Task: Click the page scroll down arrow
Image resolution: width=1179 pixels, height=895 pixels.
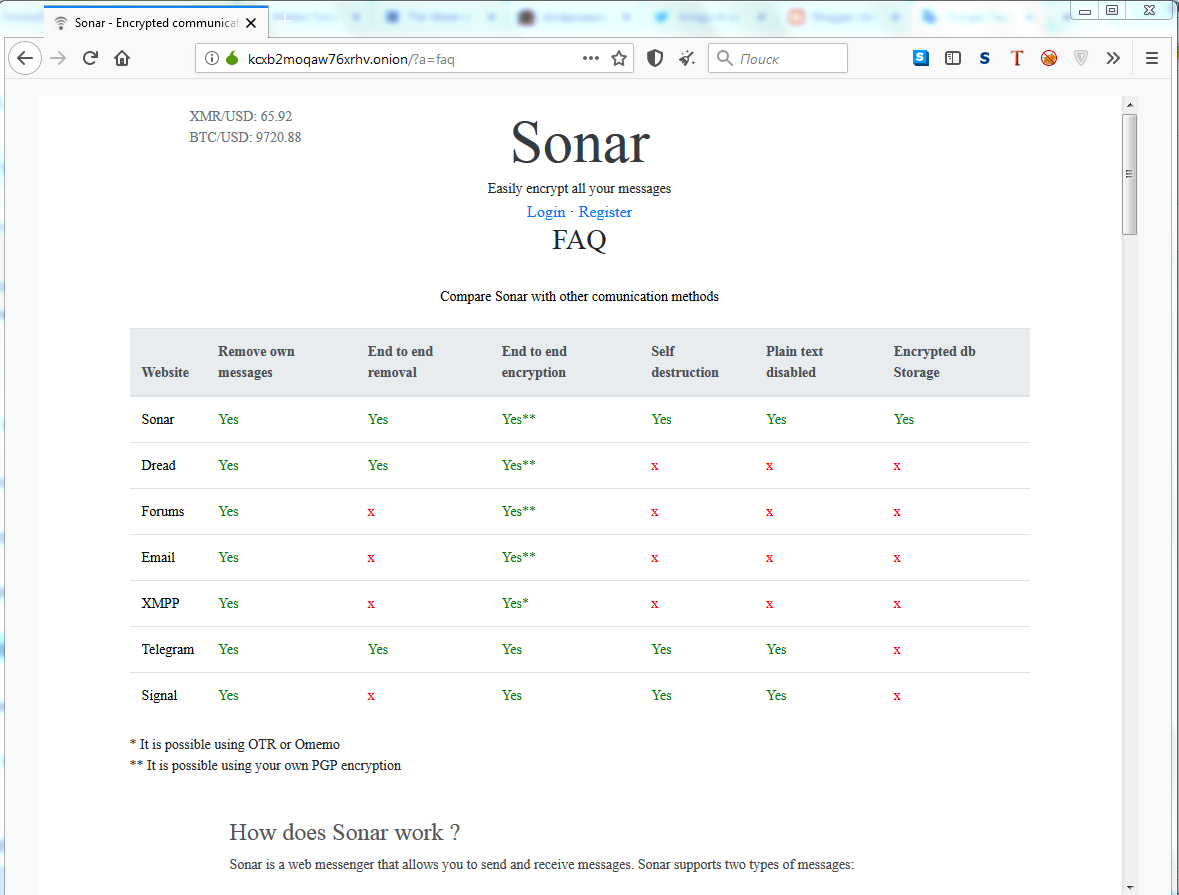Action: (x=1129, y=887)
